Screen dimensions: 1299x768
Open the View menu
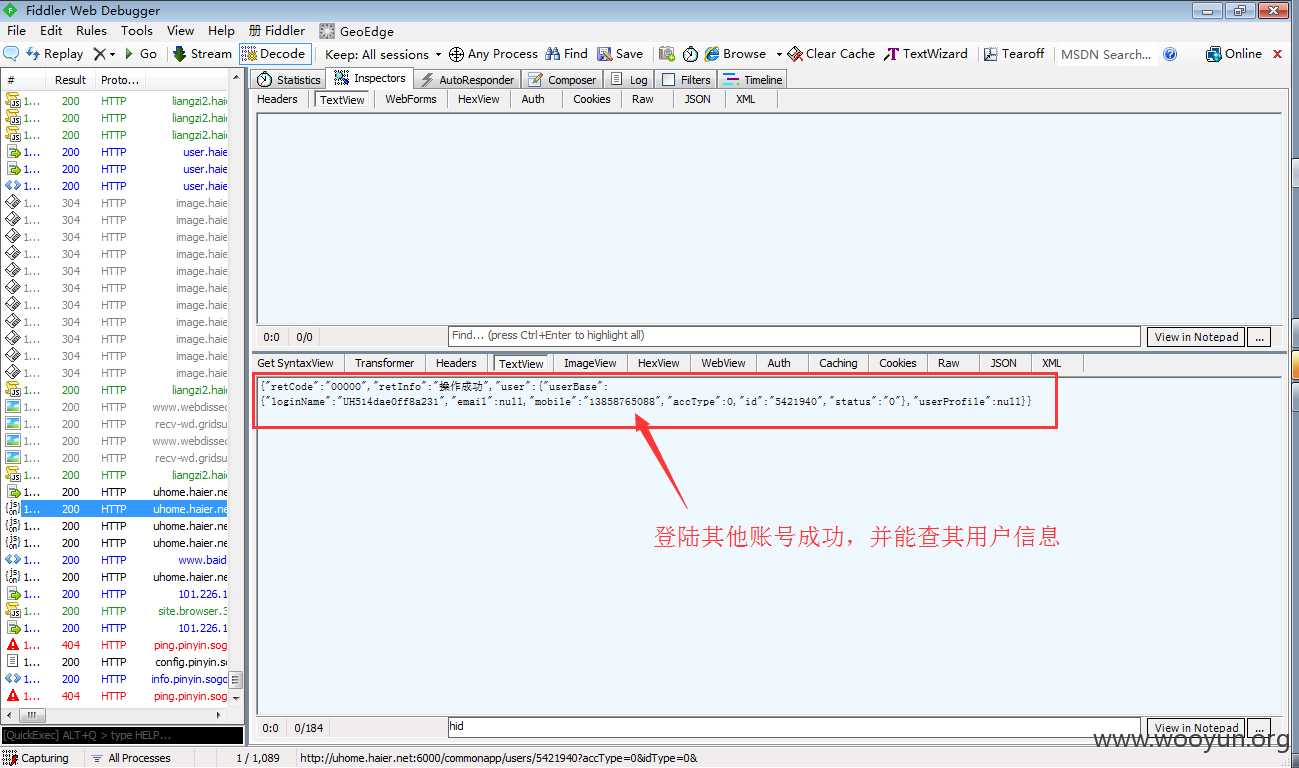(180, 31)
